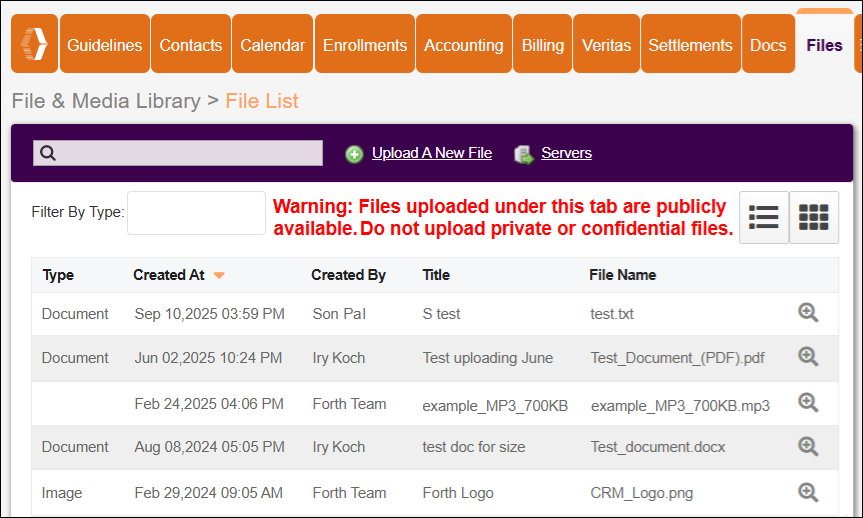Preview Test_document.docx via zoom icon

point(808,446)
